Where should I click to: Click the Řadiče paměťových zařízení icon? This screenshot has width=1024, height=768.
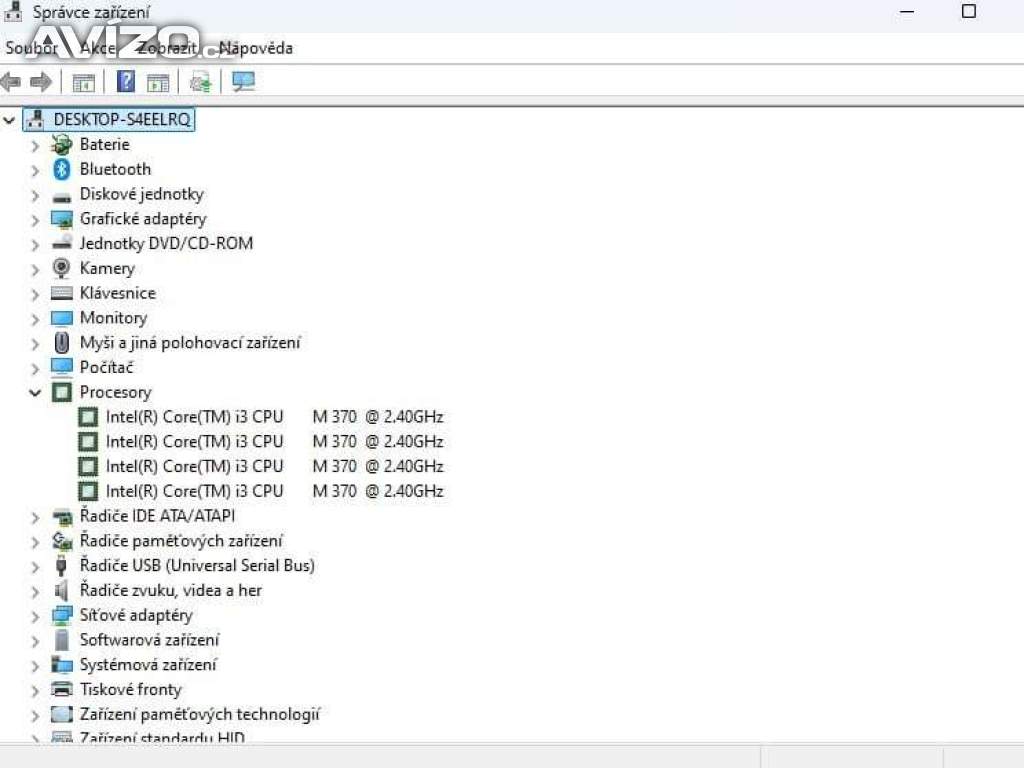(61, 541)
